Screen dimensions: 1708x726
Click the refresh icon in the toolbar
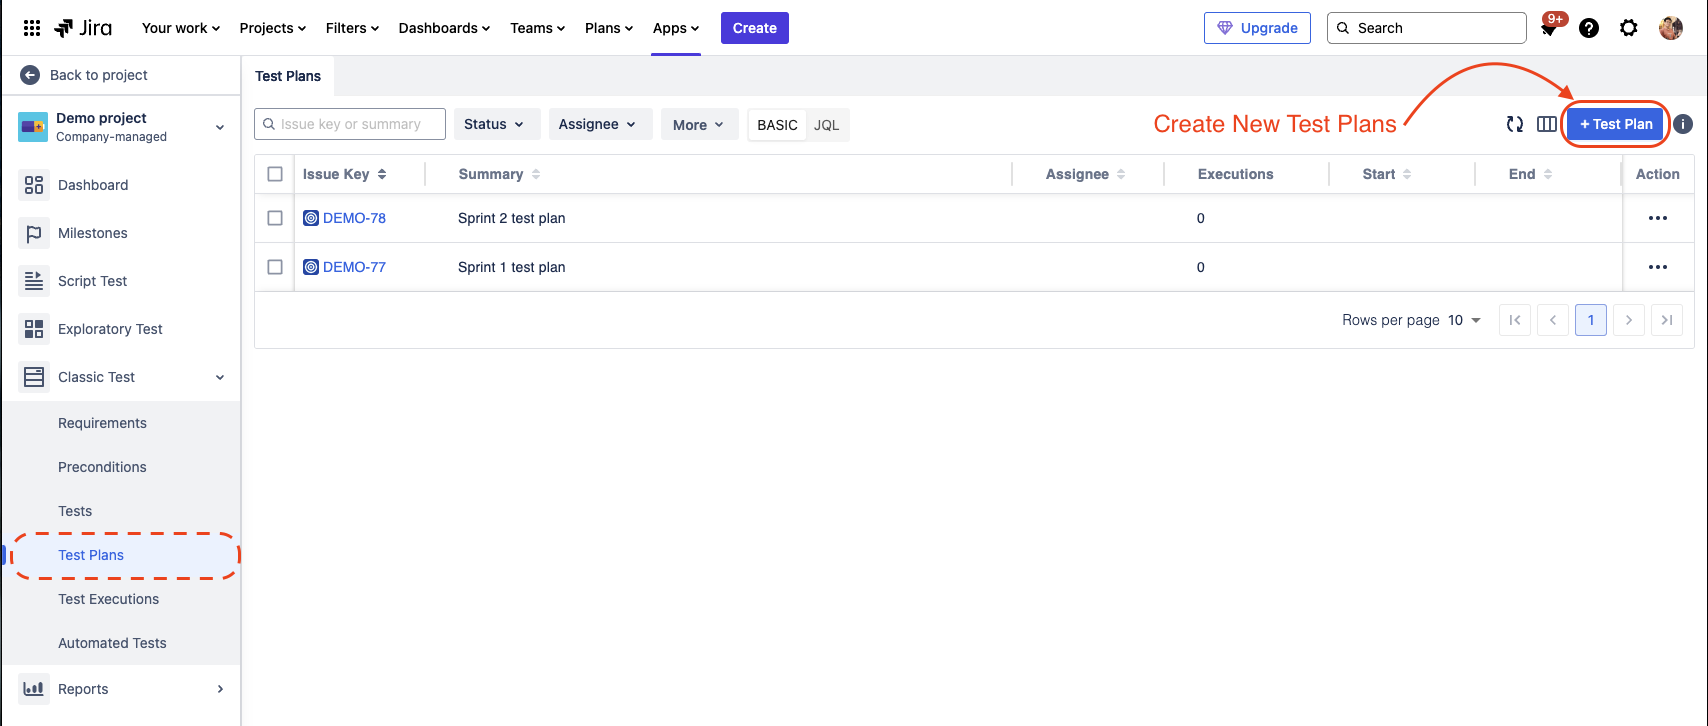click(x=1515, y=124)
